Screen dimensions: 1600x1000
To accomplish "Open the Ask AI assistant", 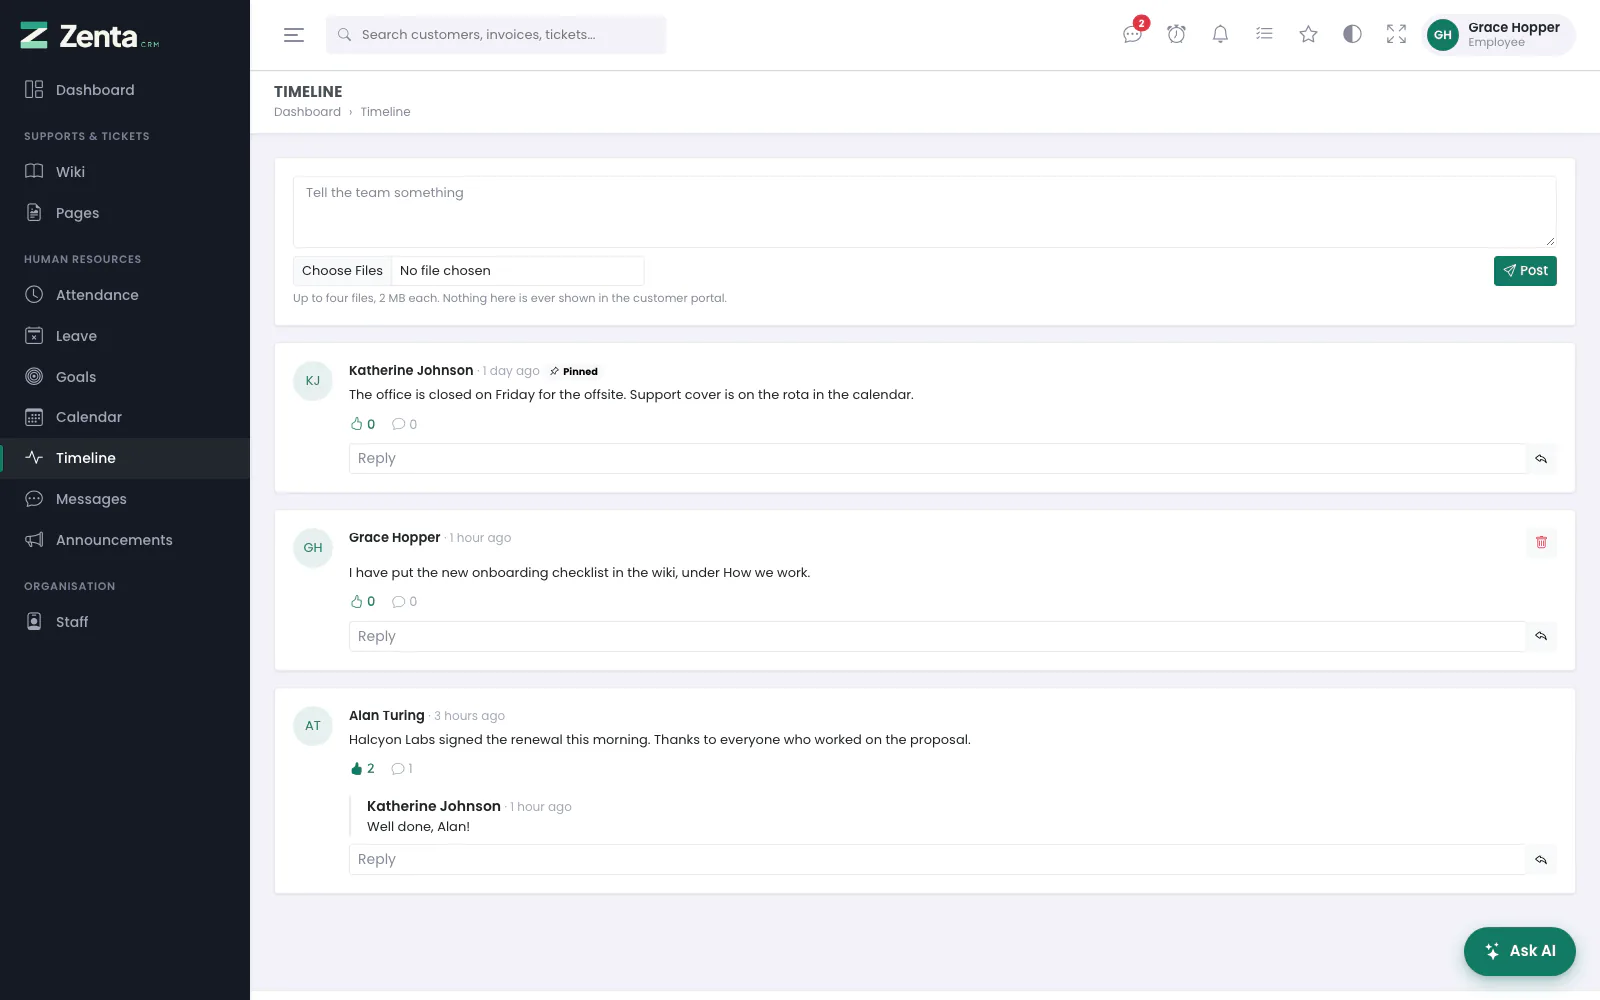I will pos(1520,951).
